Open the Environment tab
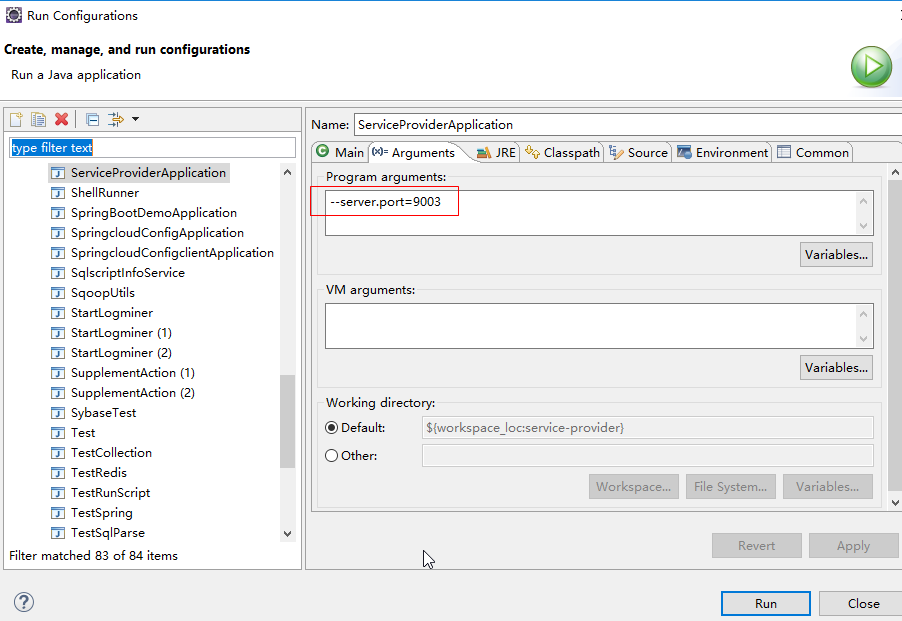Screen dimensions: 902x621 click(723, 152)
